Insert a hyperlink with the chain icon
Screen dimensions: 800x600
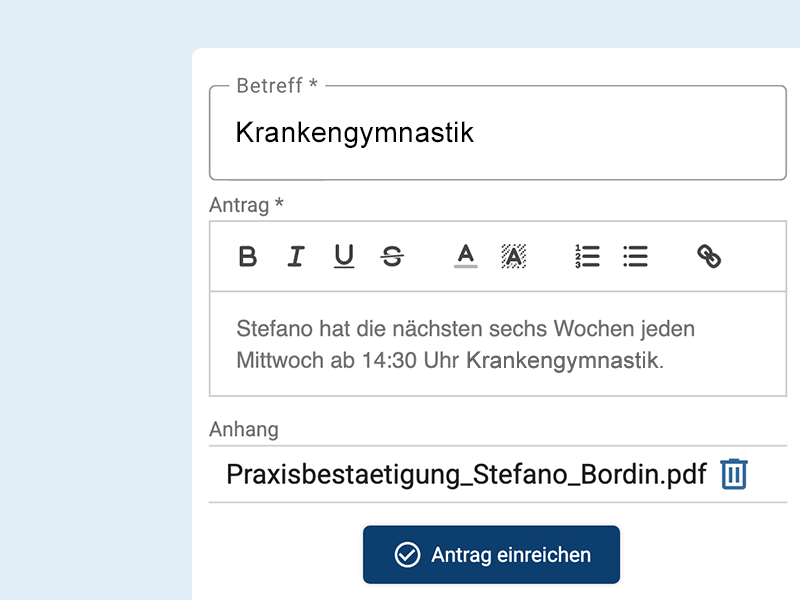coord(709,256)
